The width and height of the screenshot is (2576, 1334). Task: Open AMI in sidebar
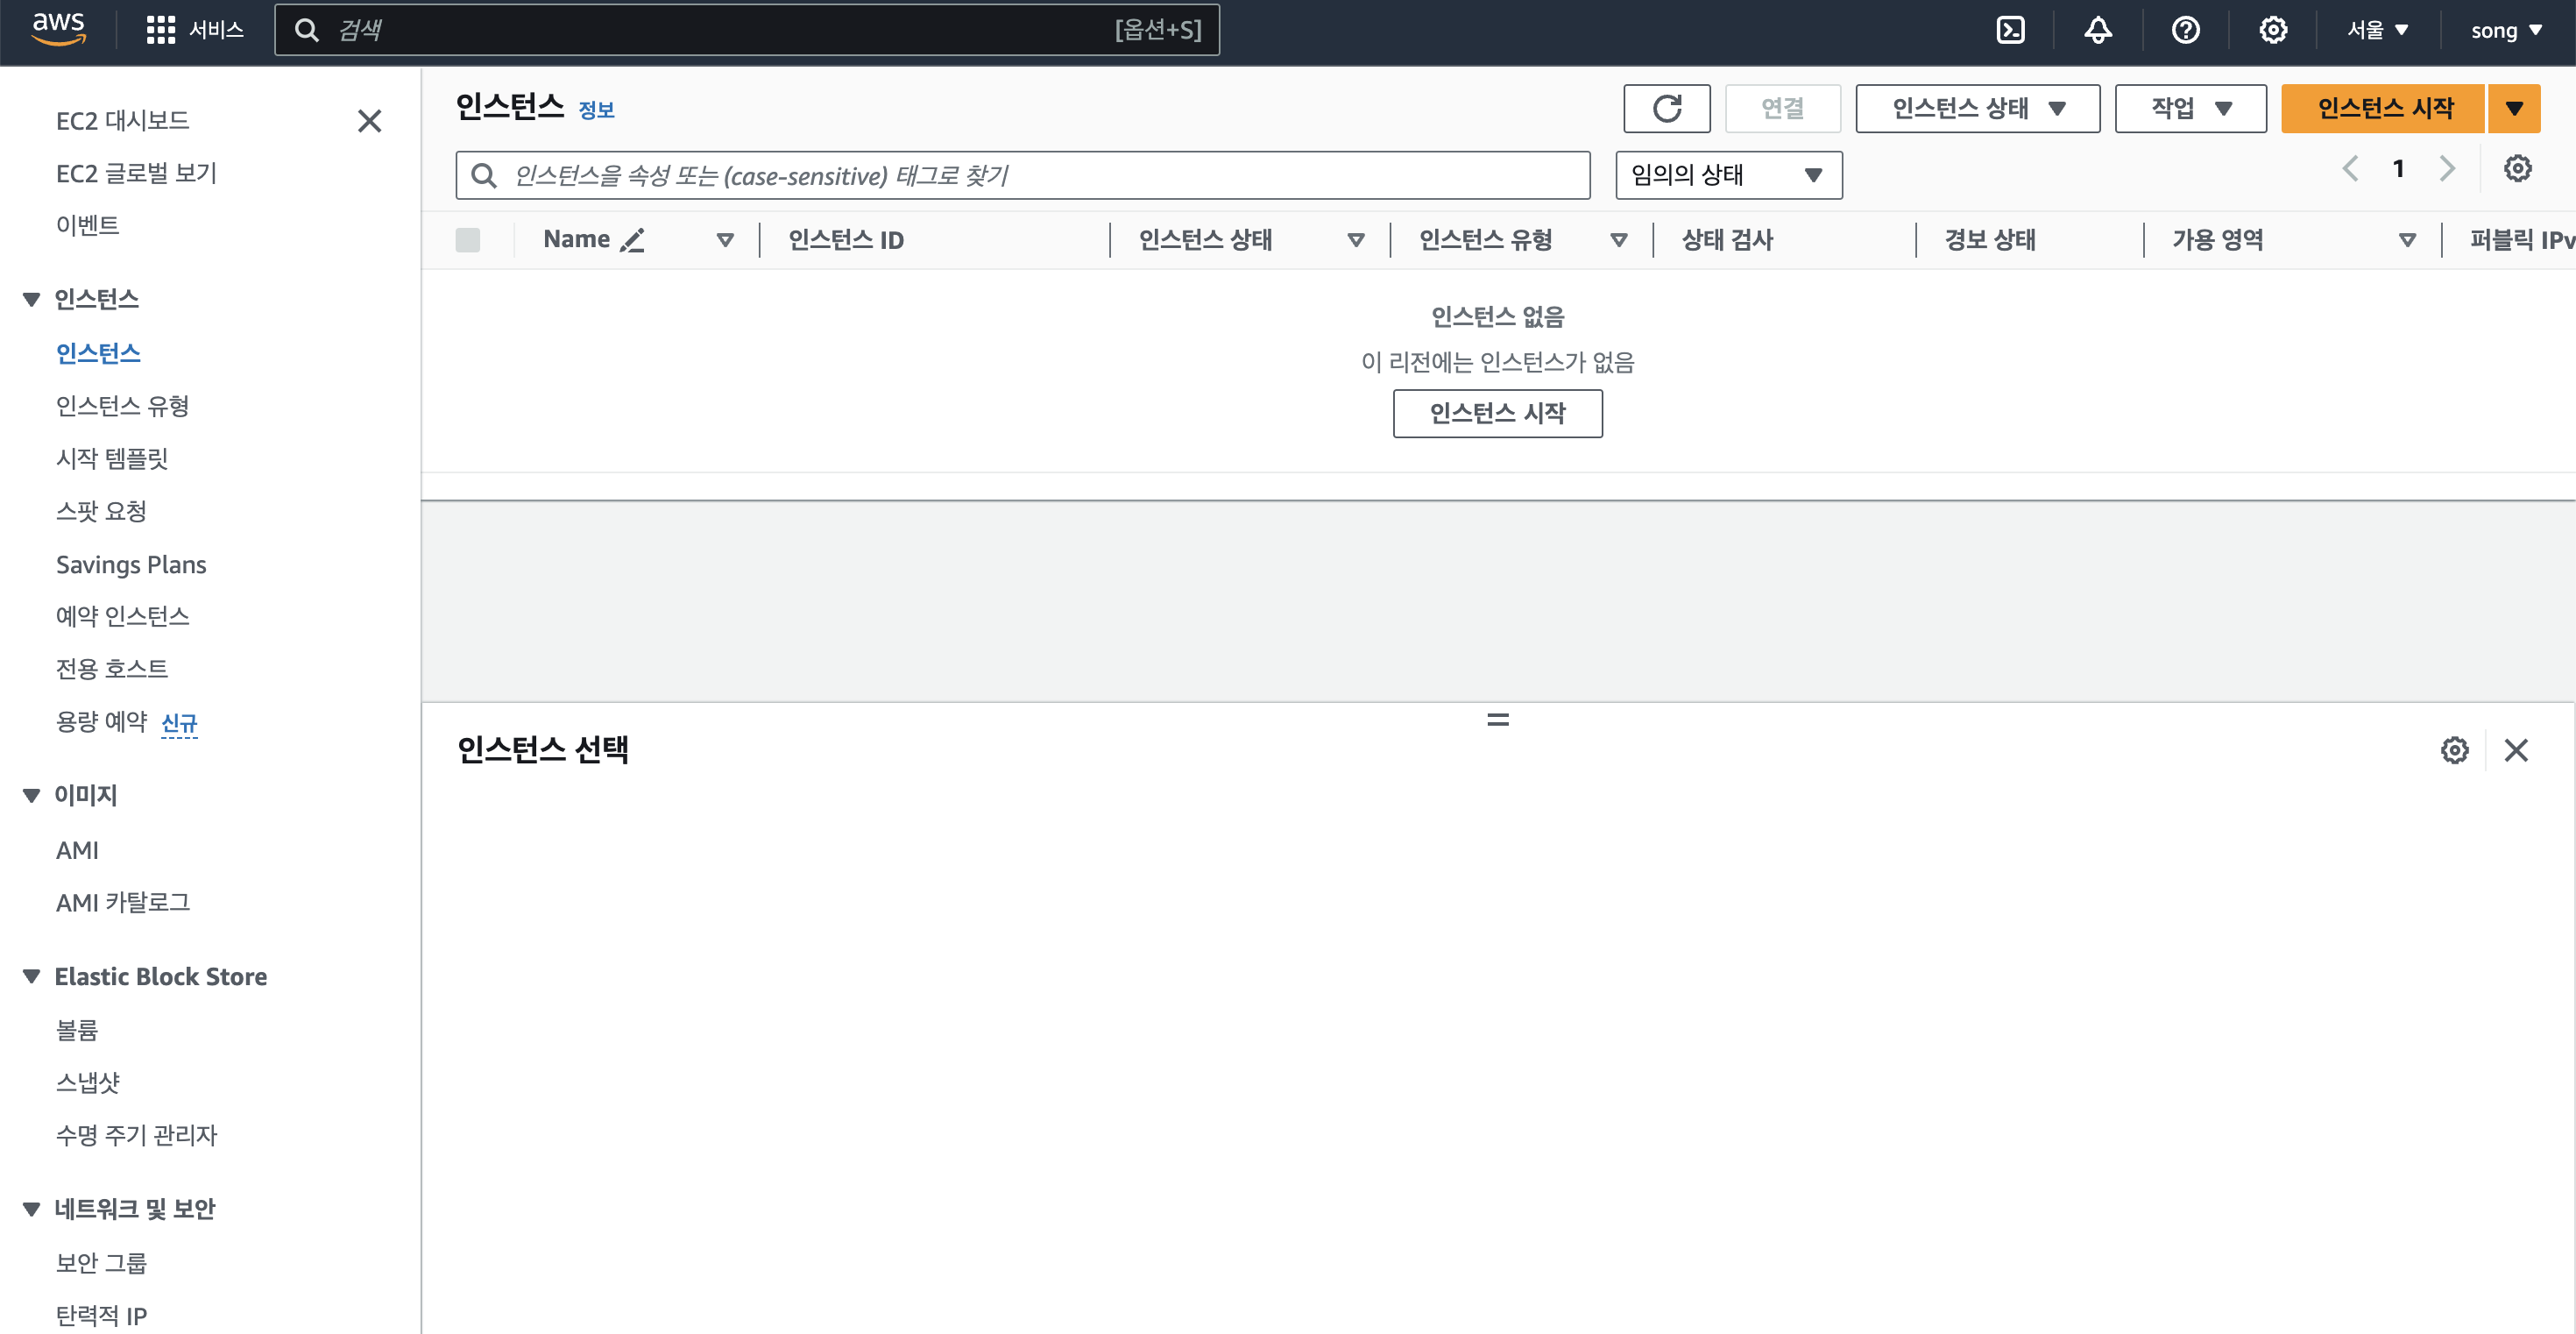pyautogui.click(x=77, y=850)
